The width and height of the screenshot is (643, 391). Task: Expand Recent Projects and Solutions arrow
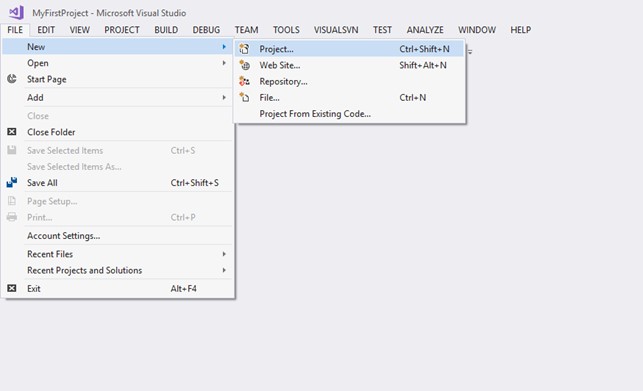(x=224, y=270)
